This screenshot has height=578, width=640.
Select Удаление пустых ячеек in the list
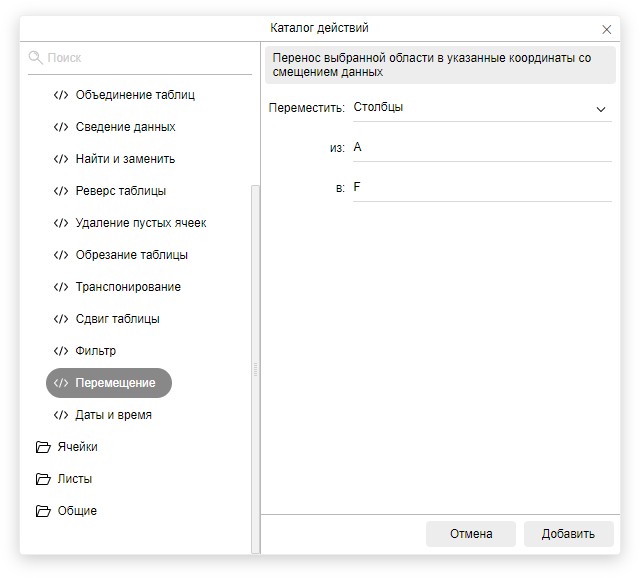pyautogui.click(x=140, y=223)
